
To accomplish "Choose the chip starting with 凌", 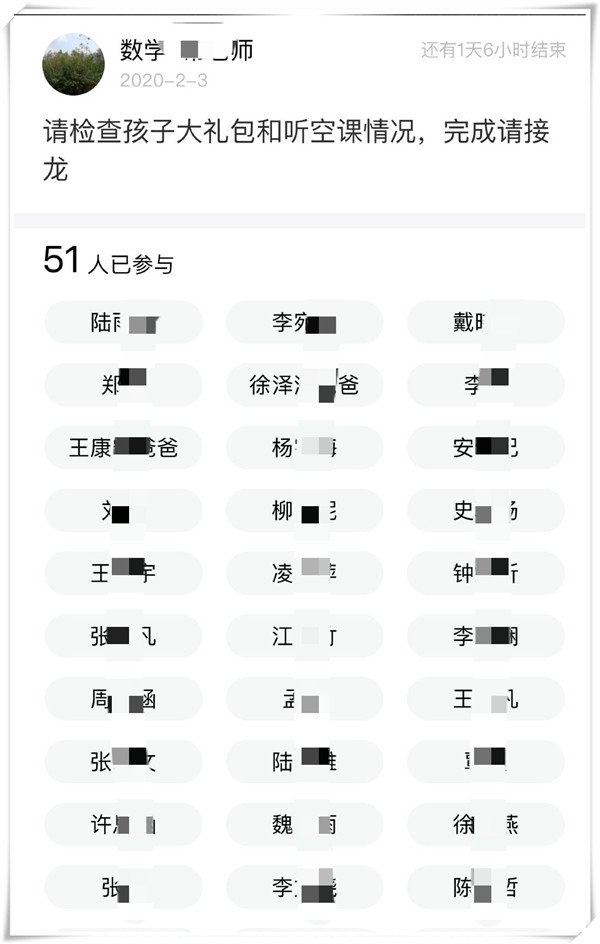I will pyautogui.click(x=305, y=573).
